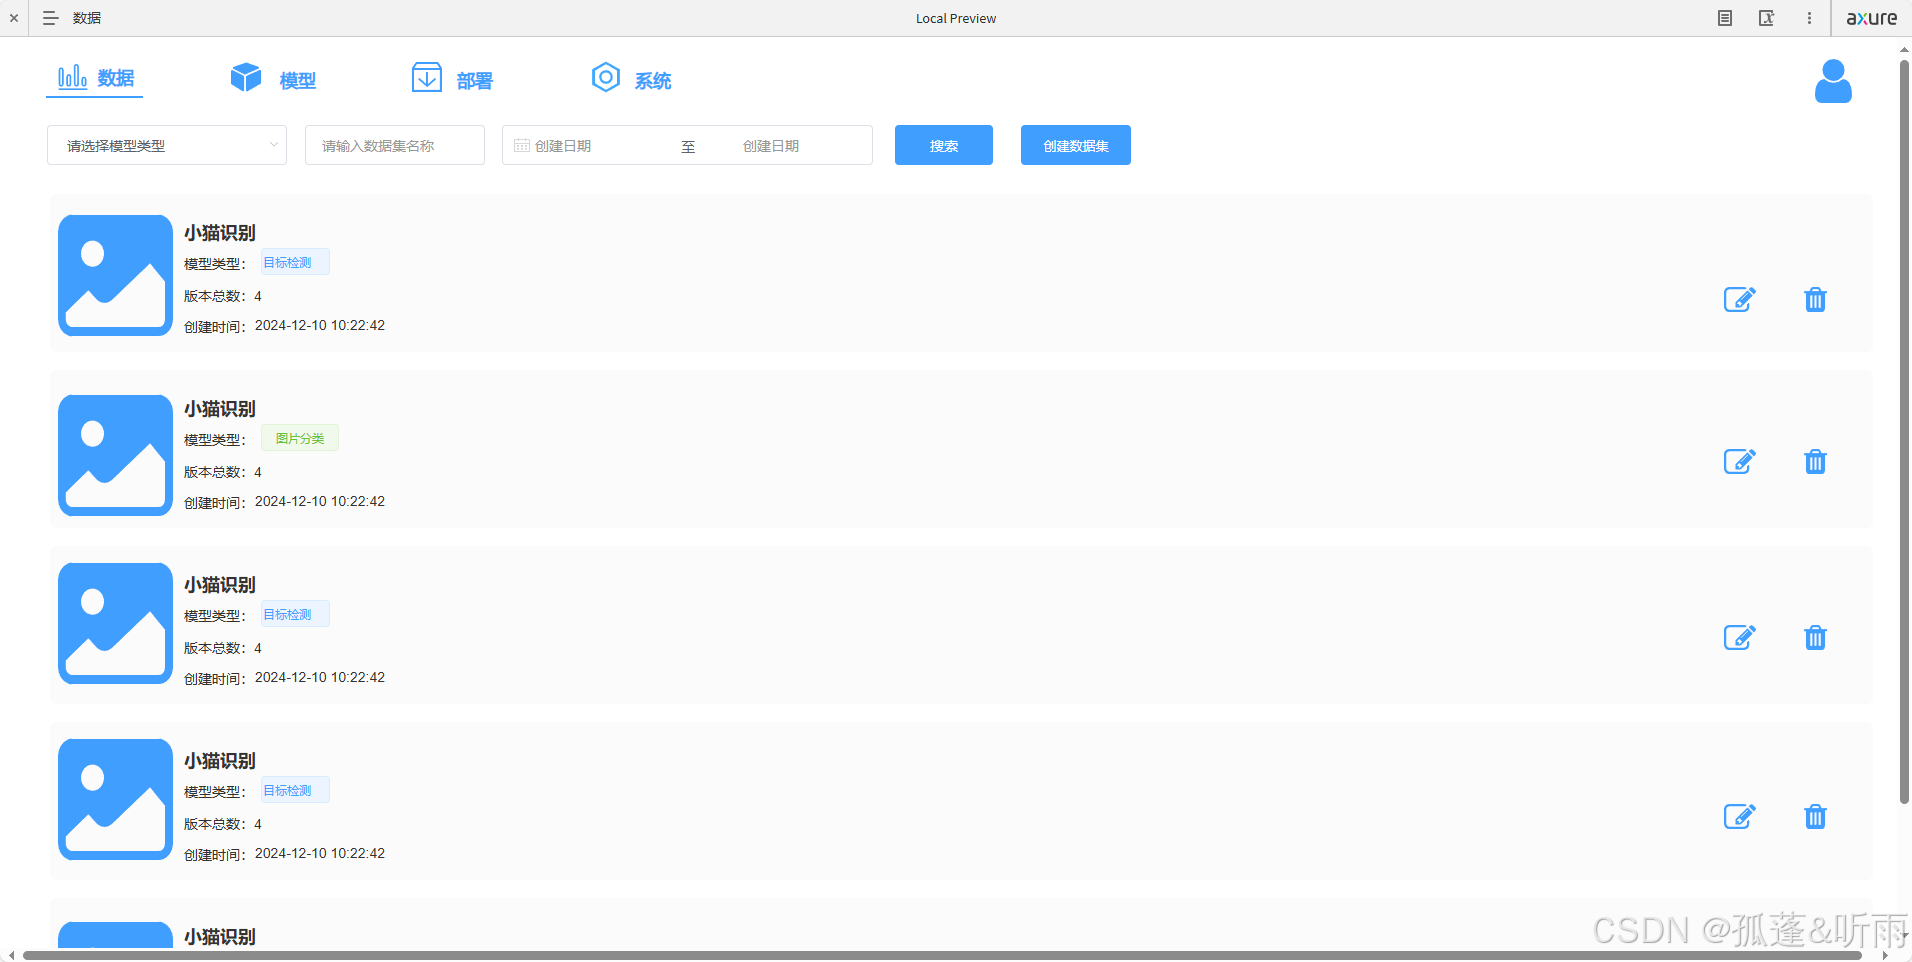
Task: Click the 模型 cube icon
Action: pyautogui.click(x=245, y=77)
